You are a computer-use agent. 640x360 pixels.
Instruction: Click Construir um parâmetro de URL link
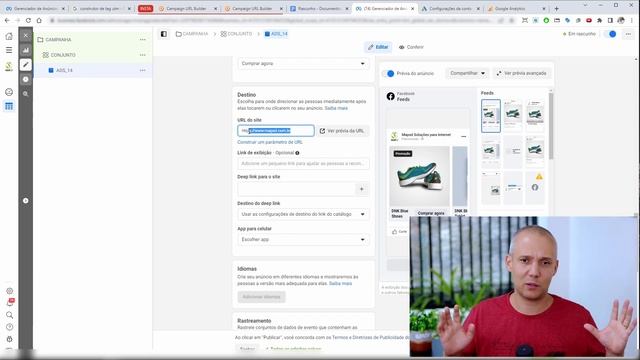pos(270,142)
